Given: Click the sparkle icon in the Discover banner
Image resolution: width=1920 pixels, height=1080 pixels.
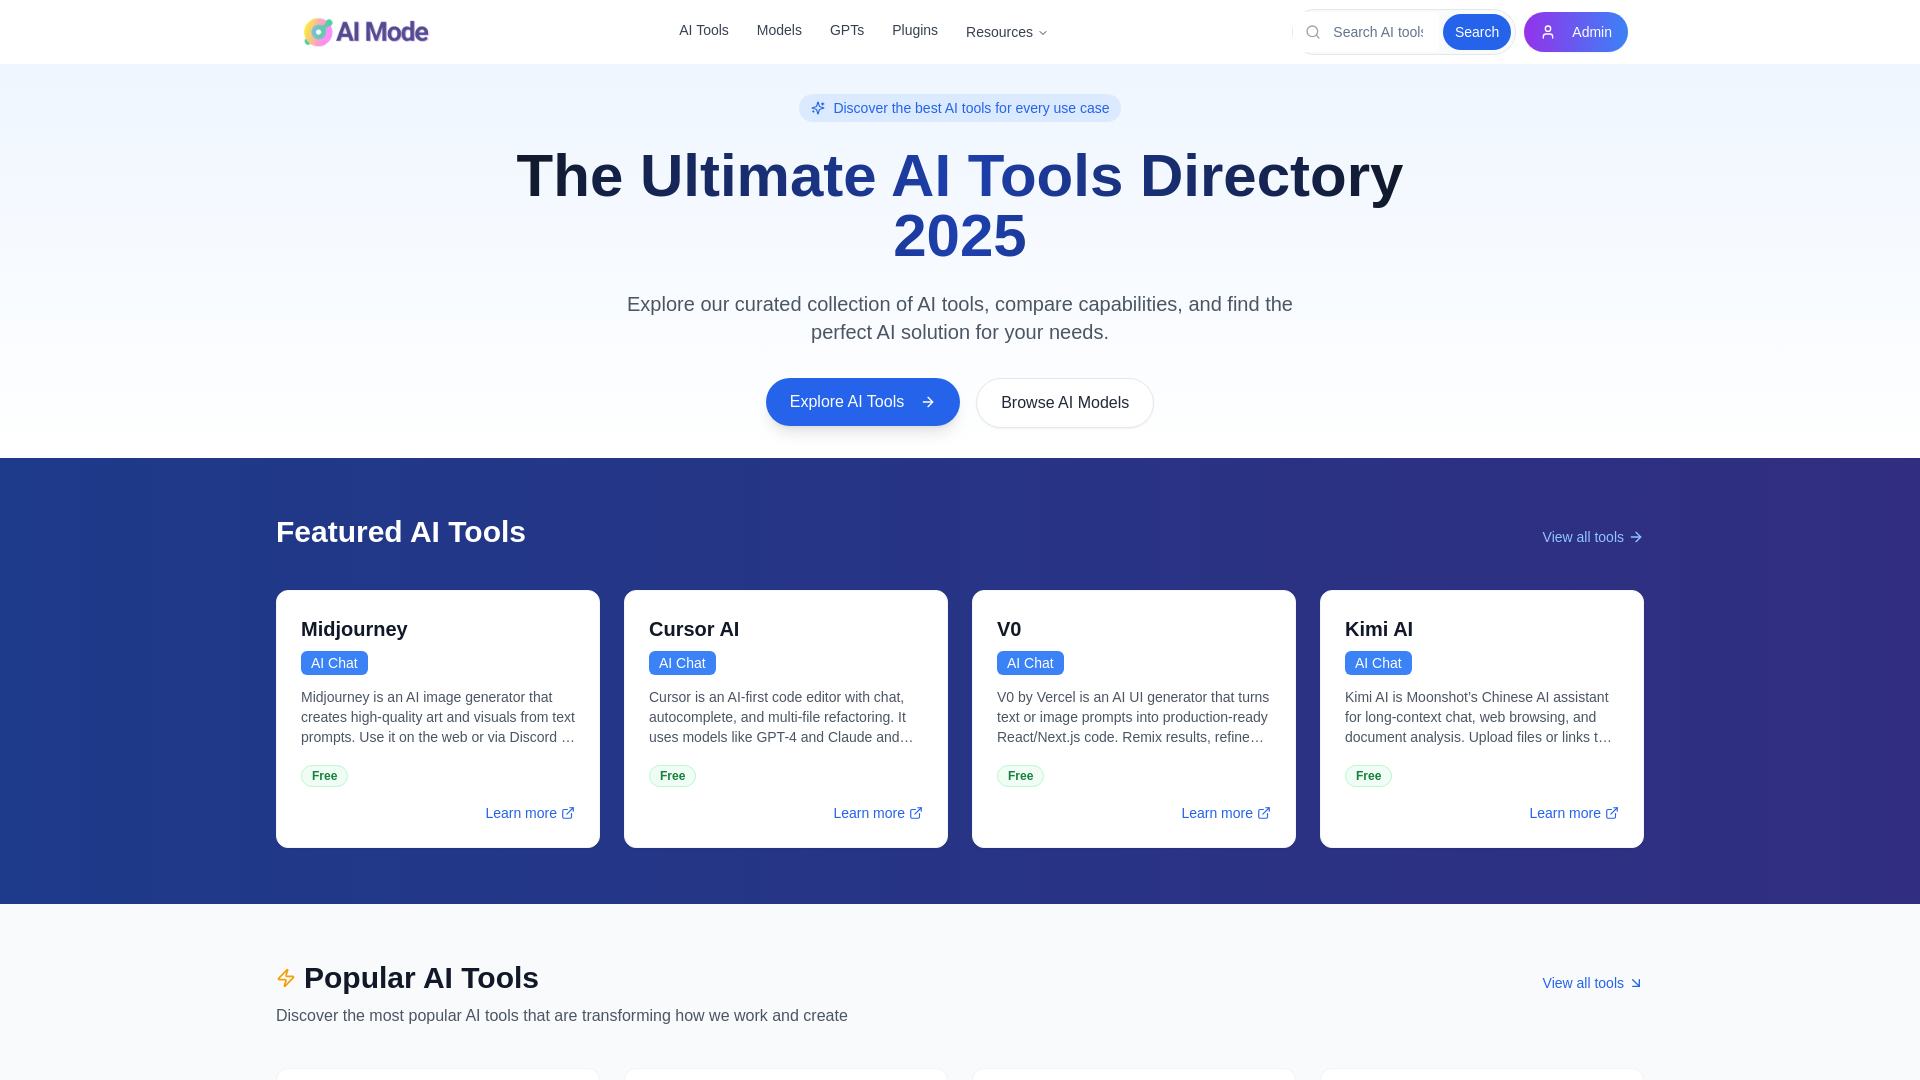Looking at the screenshot, I should point(818,108).
